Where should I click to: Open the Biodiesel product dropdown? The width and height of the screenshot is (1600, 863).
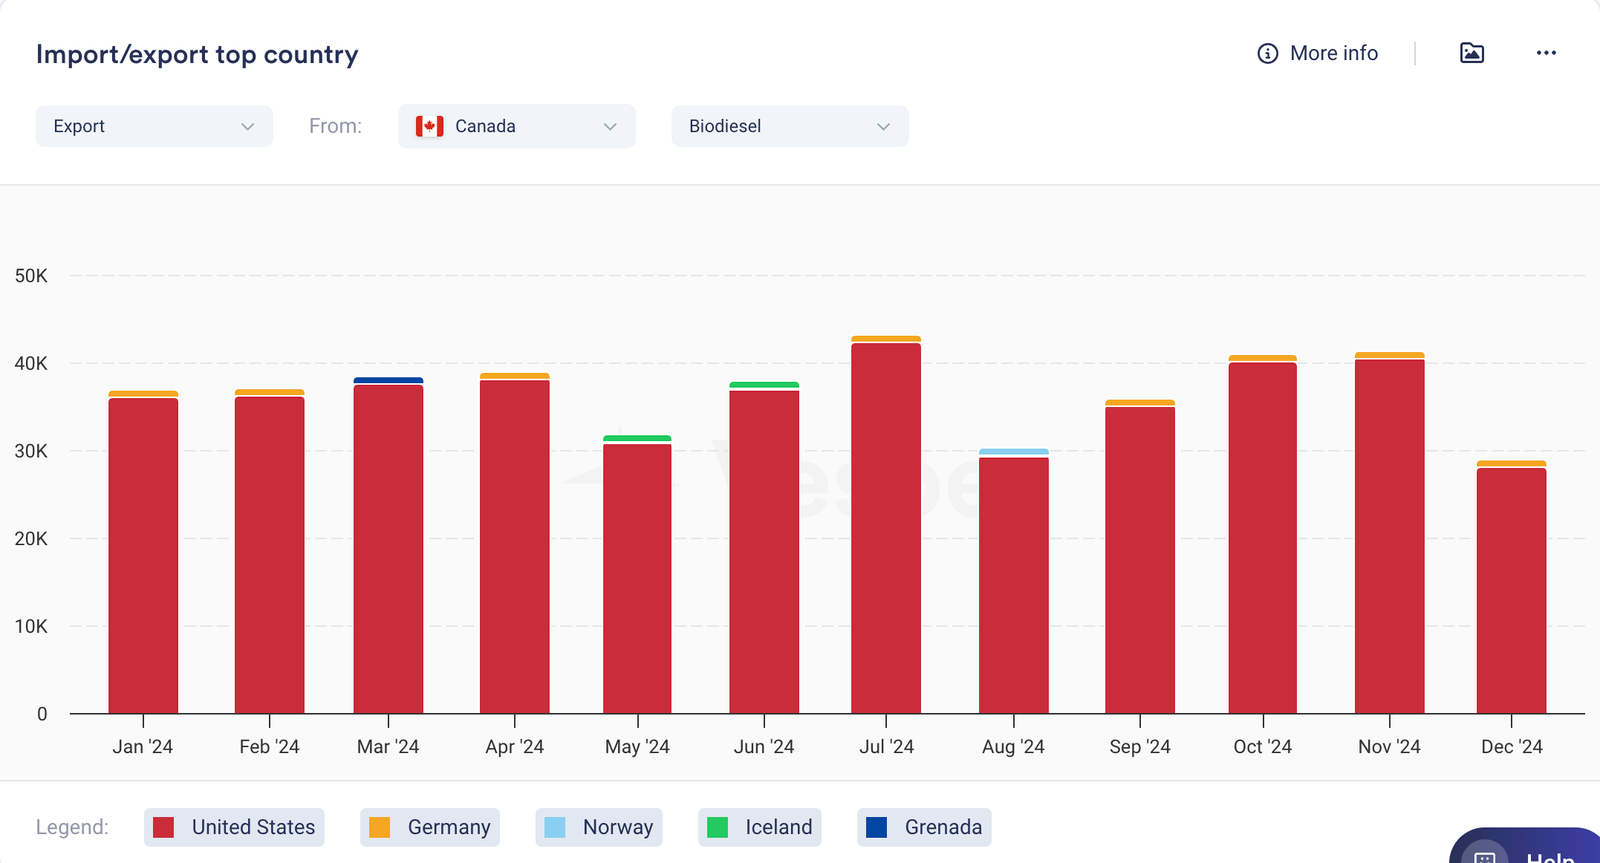(x=789, y=127)
